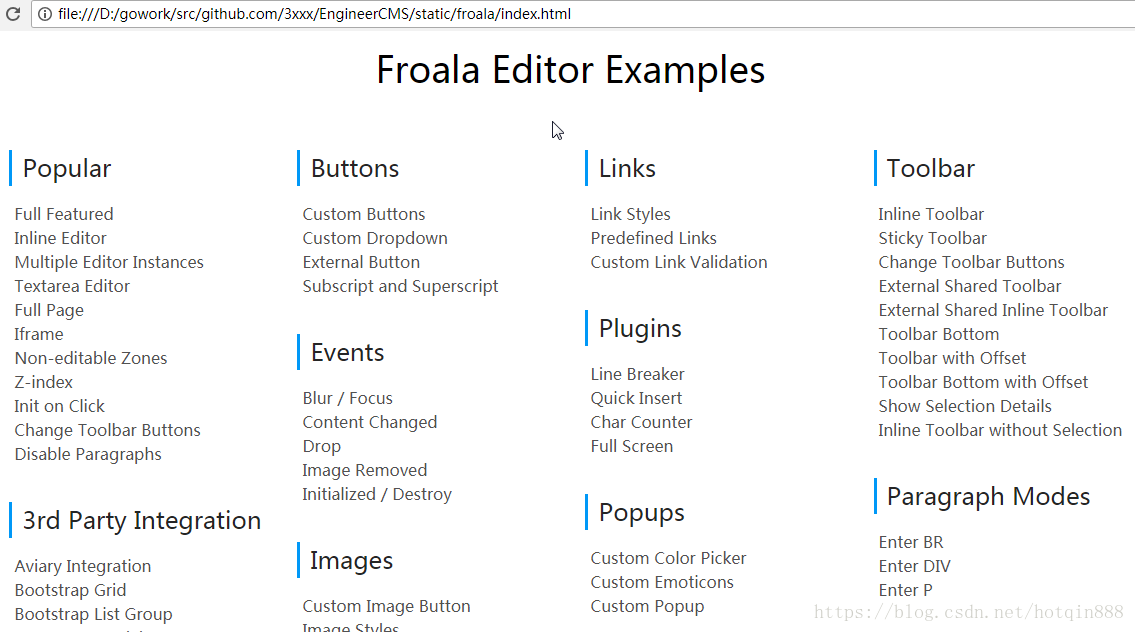The height and width of the screenshot is (632, 1135).
Task: Click the browser reload icon
Action: [x=13, y=14]
